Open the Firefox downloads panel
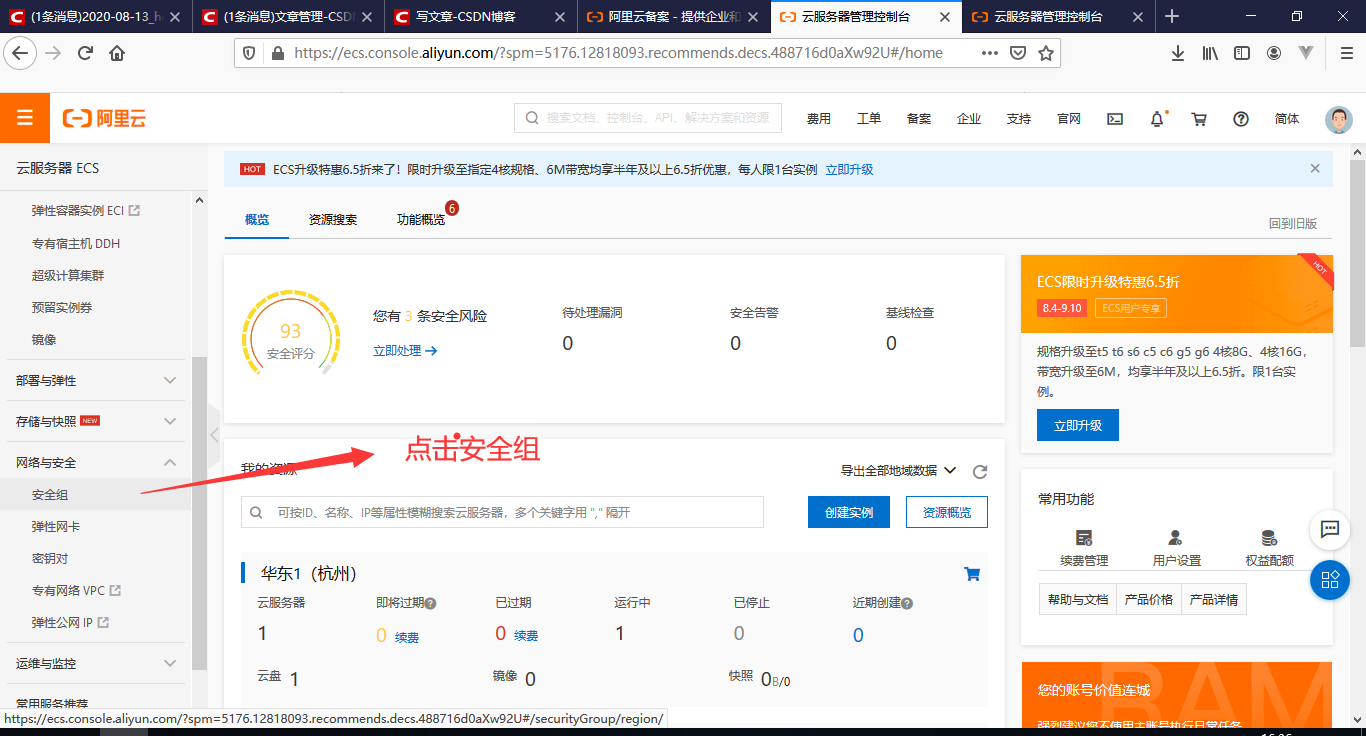The image size is (1366, 736). tap(1178, 53)
